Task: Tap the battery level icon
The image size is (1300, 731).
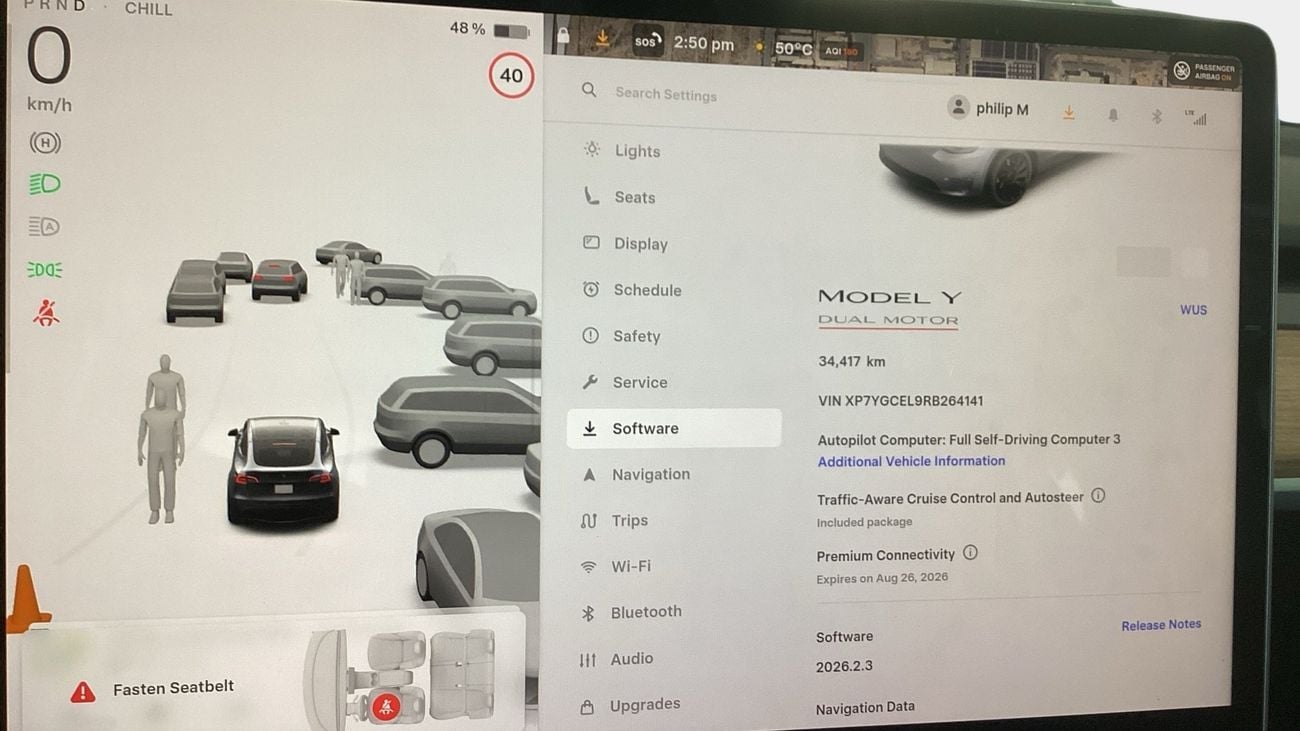Action: [x=511, y=31]
